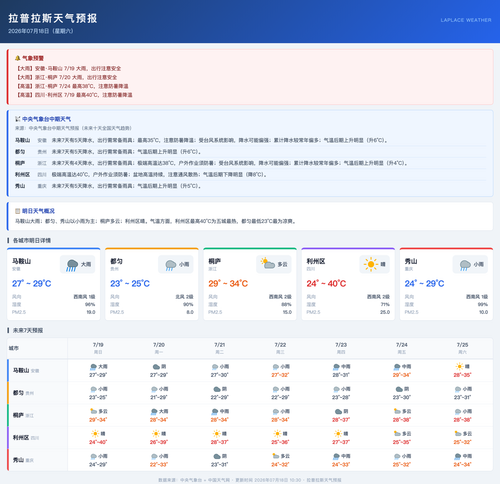The width and height of the screenshot is (500, 484).
Task: Click the alert line 浙江·桐庐 7/20 大雨
Action: click(x=66, y=77)
